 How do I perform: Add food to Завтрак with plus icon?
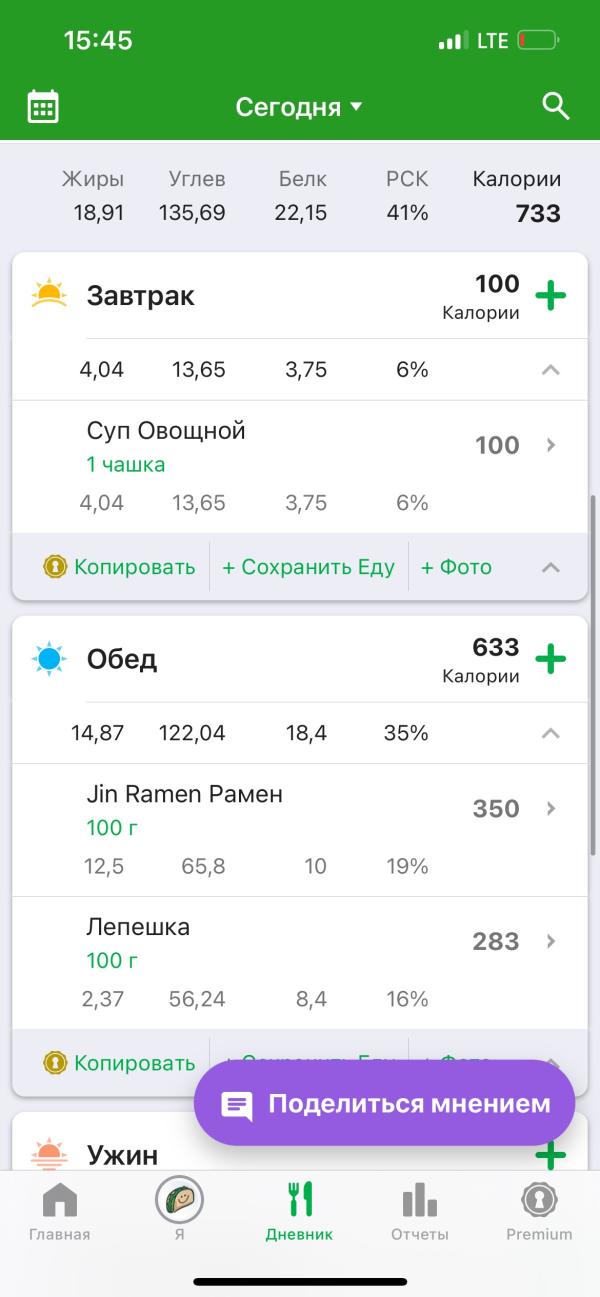(550, 296)
